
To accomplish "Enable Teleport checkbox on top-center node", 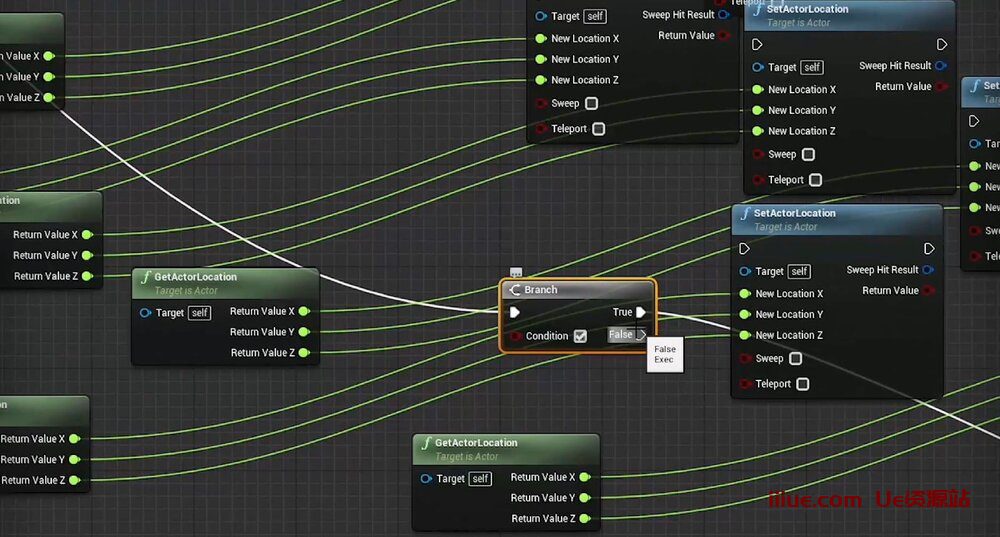I will (x=599, y=129).
